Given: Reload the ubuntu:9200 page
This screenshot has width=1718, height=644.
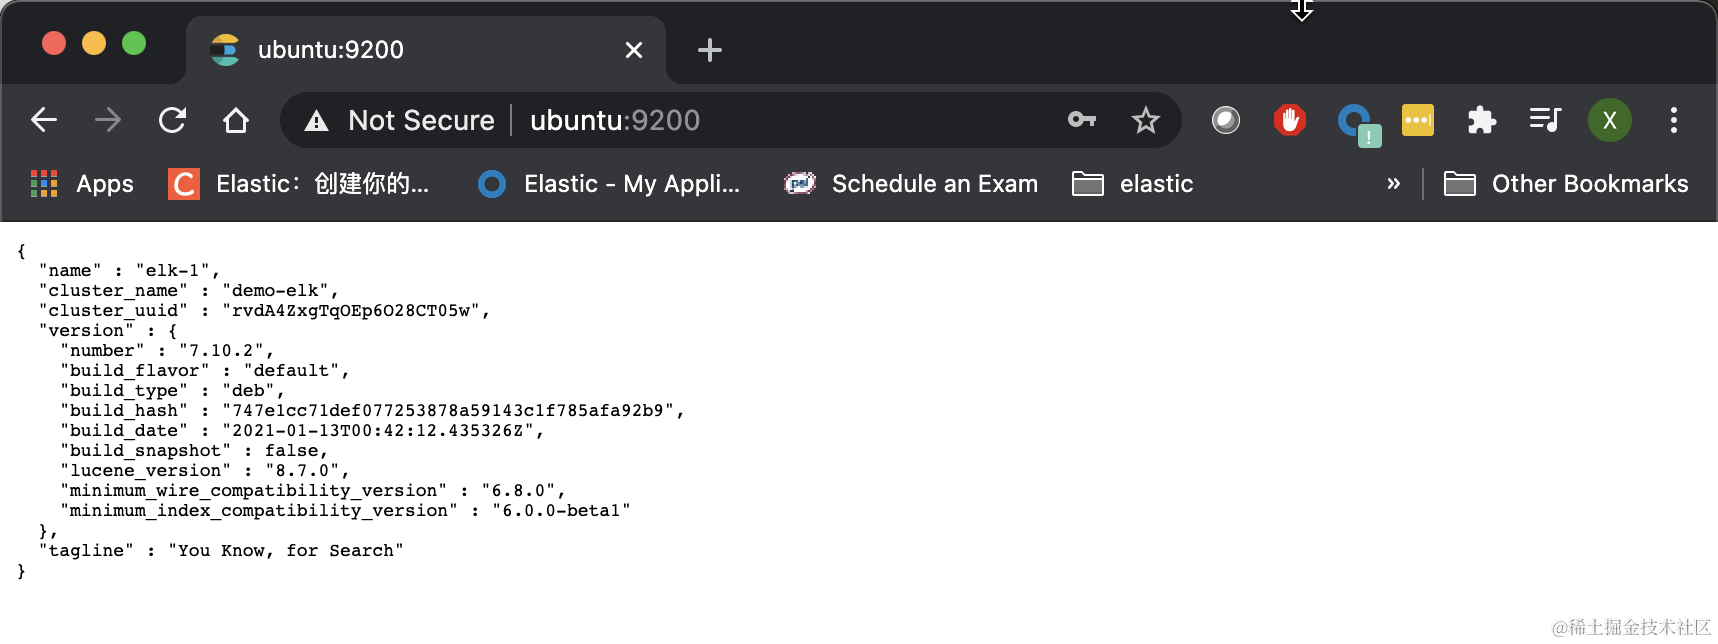Looking at the screenshot, I should [172, 120].
